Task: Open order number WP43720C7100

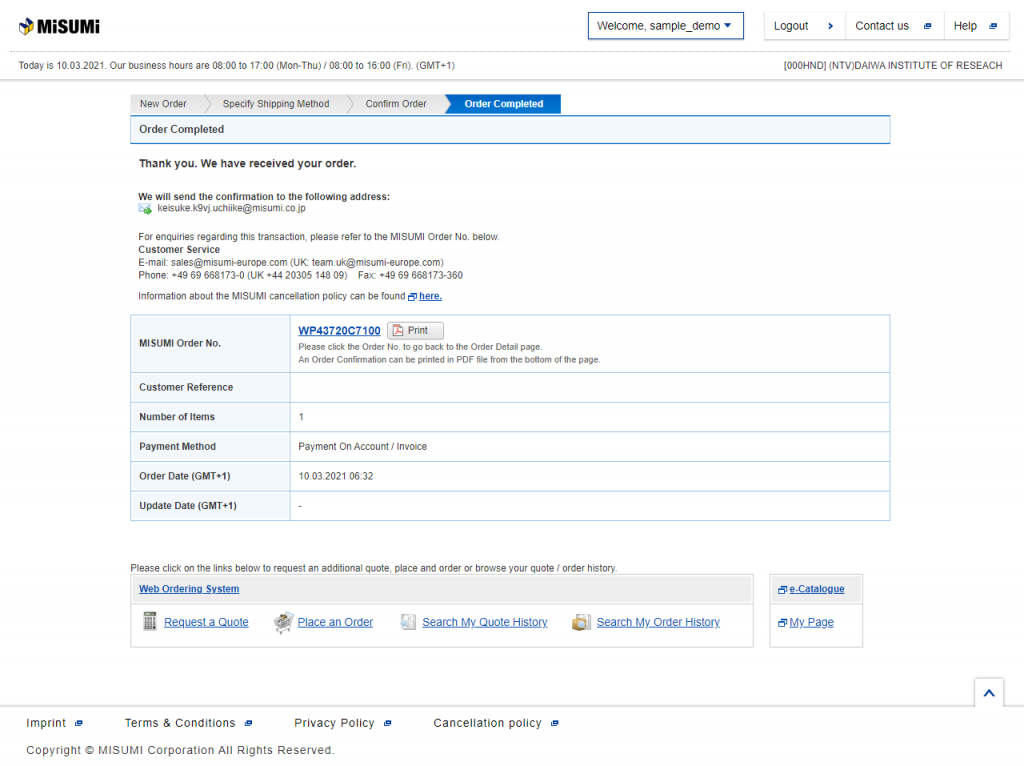Action: (x=339, y=330)
